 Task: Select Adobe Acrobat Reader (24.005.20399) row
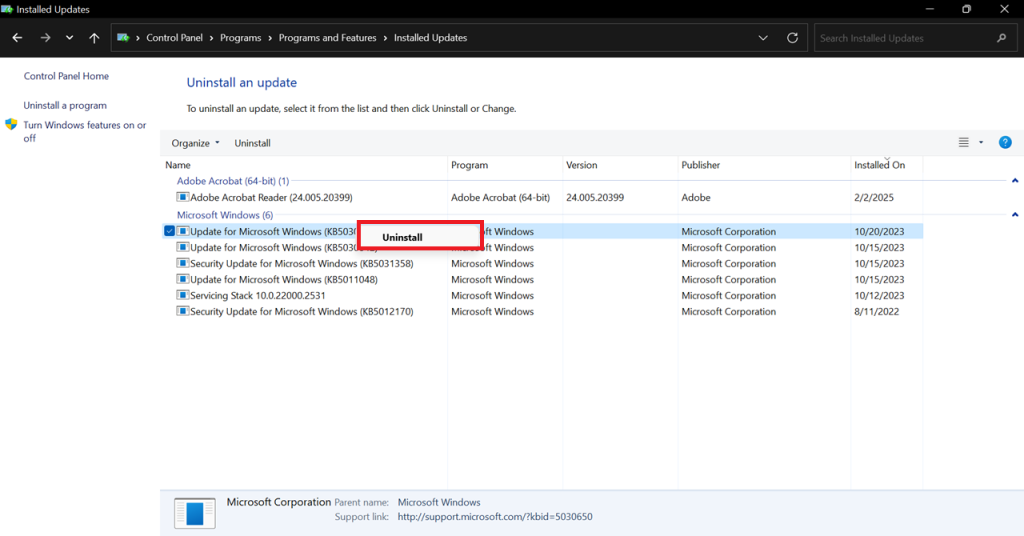tap(542, 197)
